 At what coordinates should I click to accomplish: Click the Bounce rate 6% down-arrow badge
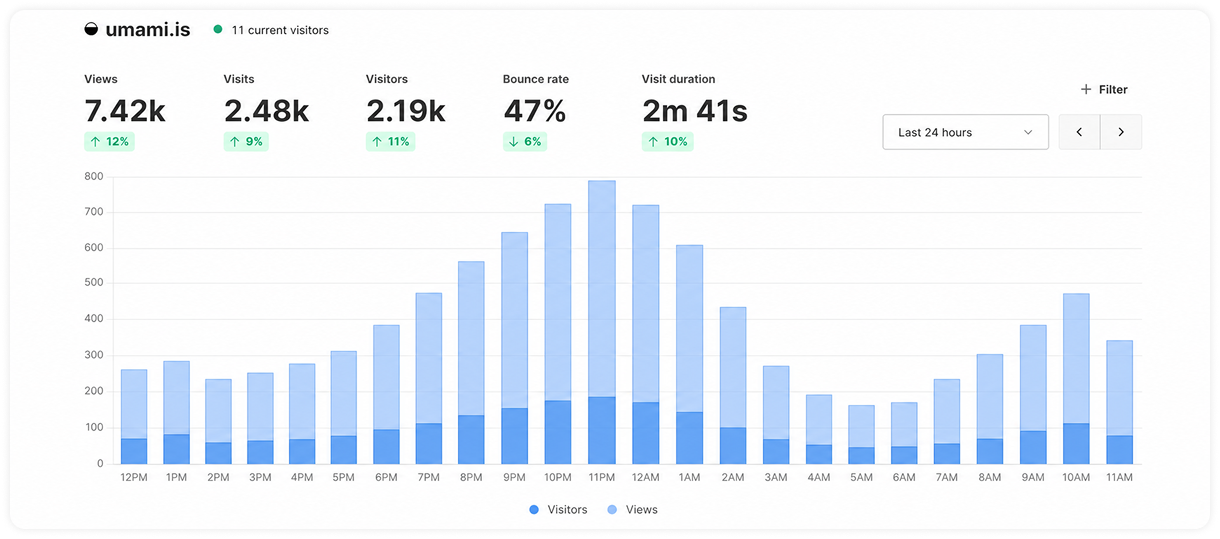(525, 142)
